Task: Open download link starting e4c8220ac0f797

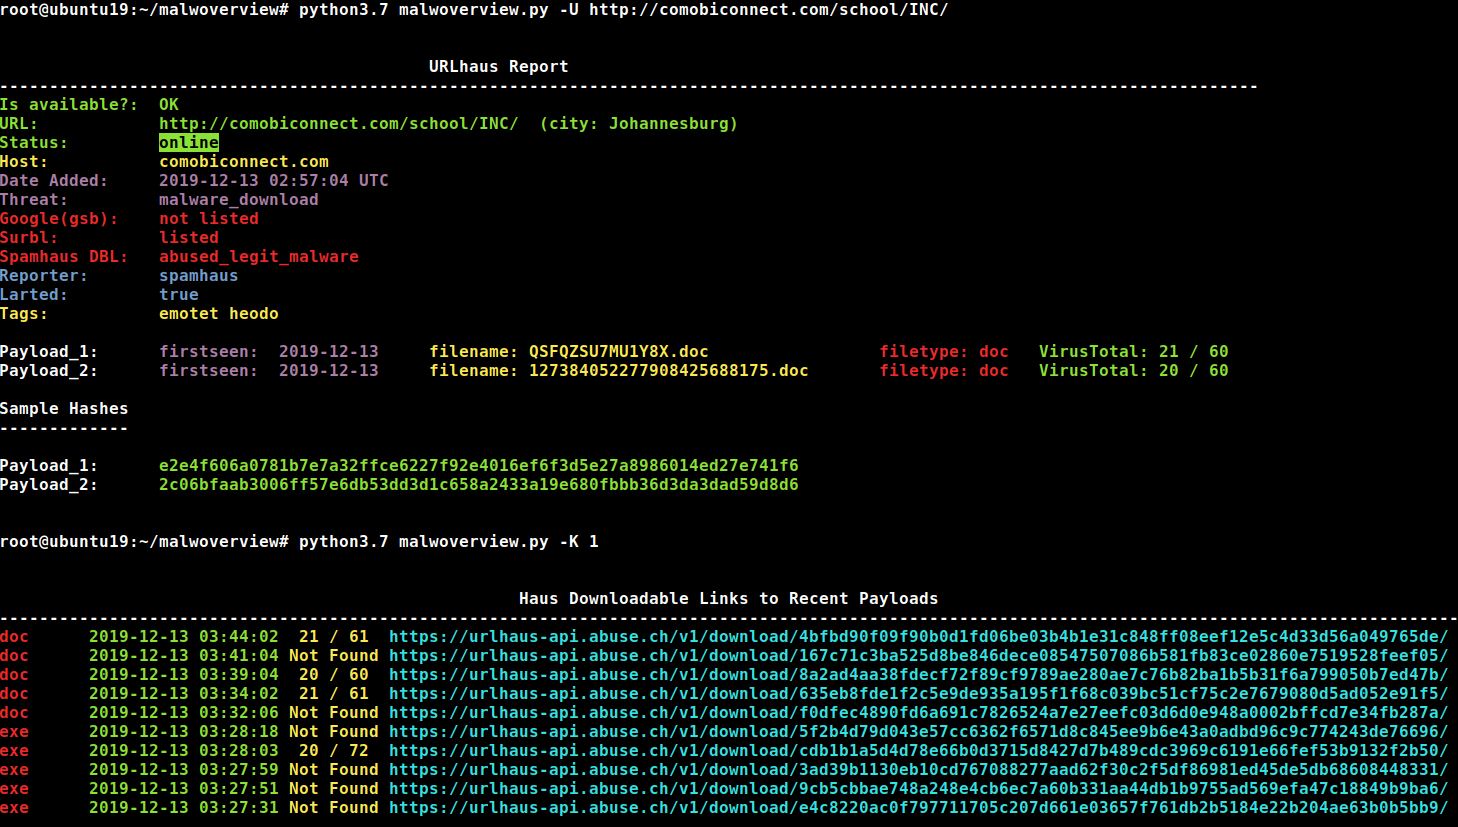Action: (919, 808)
